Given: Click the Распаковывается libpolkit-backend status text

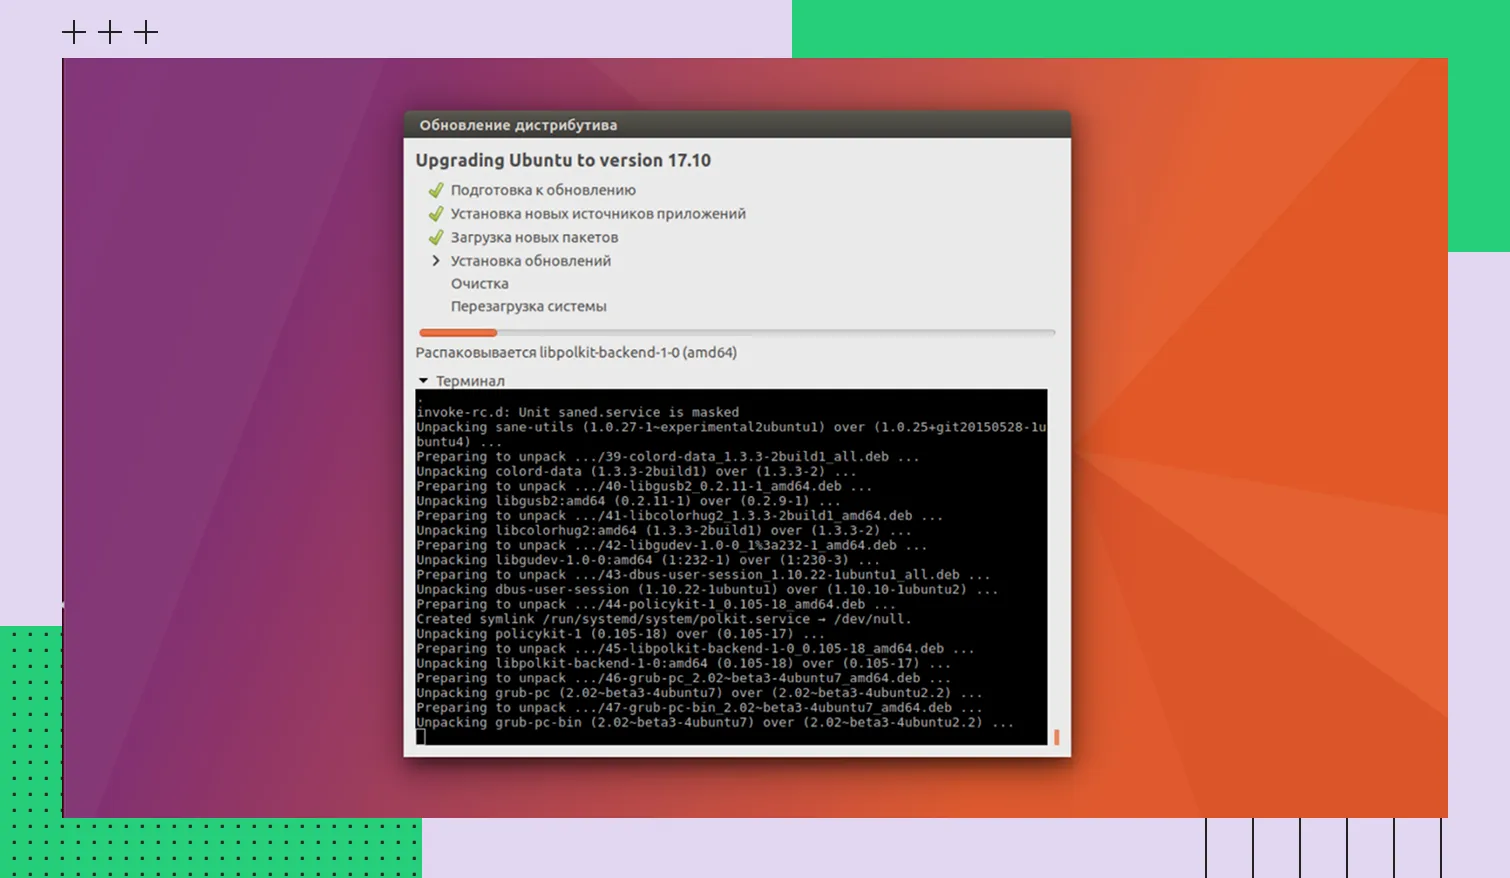Looking at the screenshot, I should pos(576,353).
